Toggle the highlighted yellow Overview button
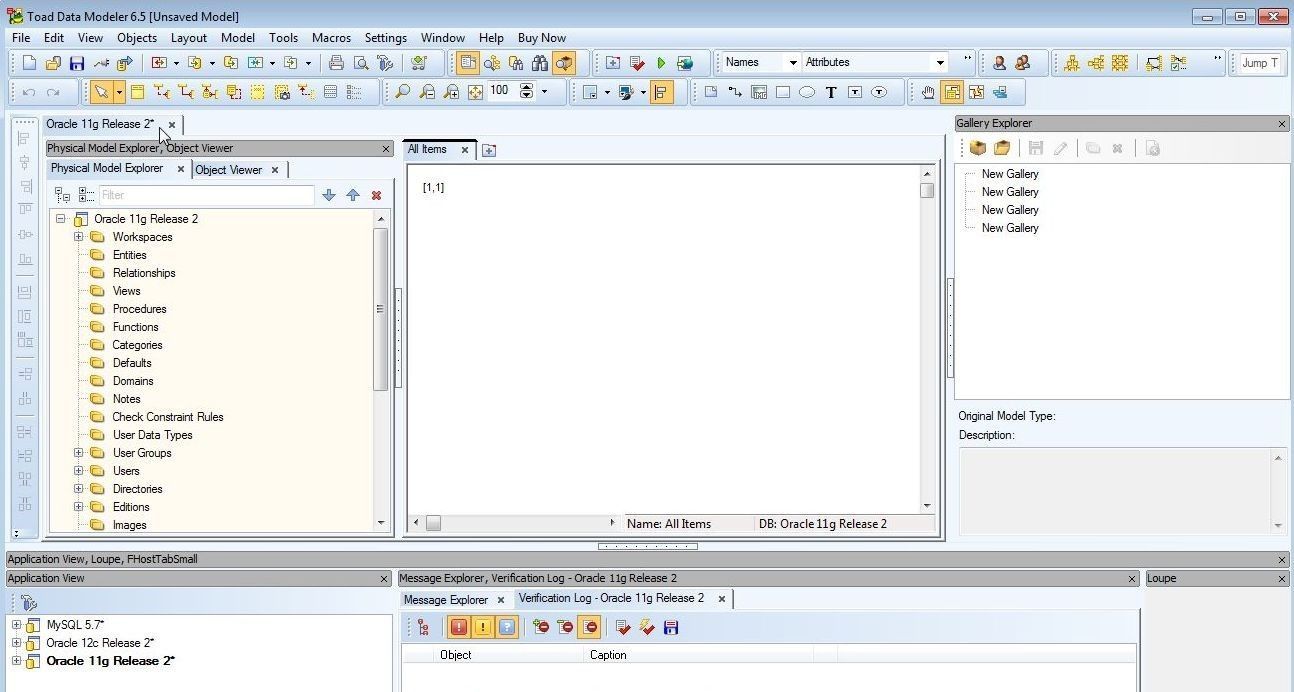Screen dimensions: 1294x692 (x=952, y=92)
